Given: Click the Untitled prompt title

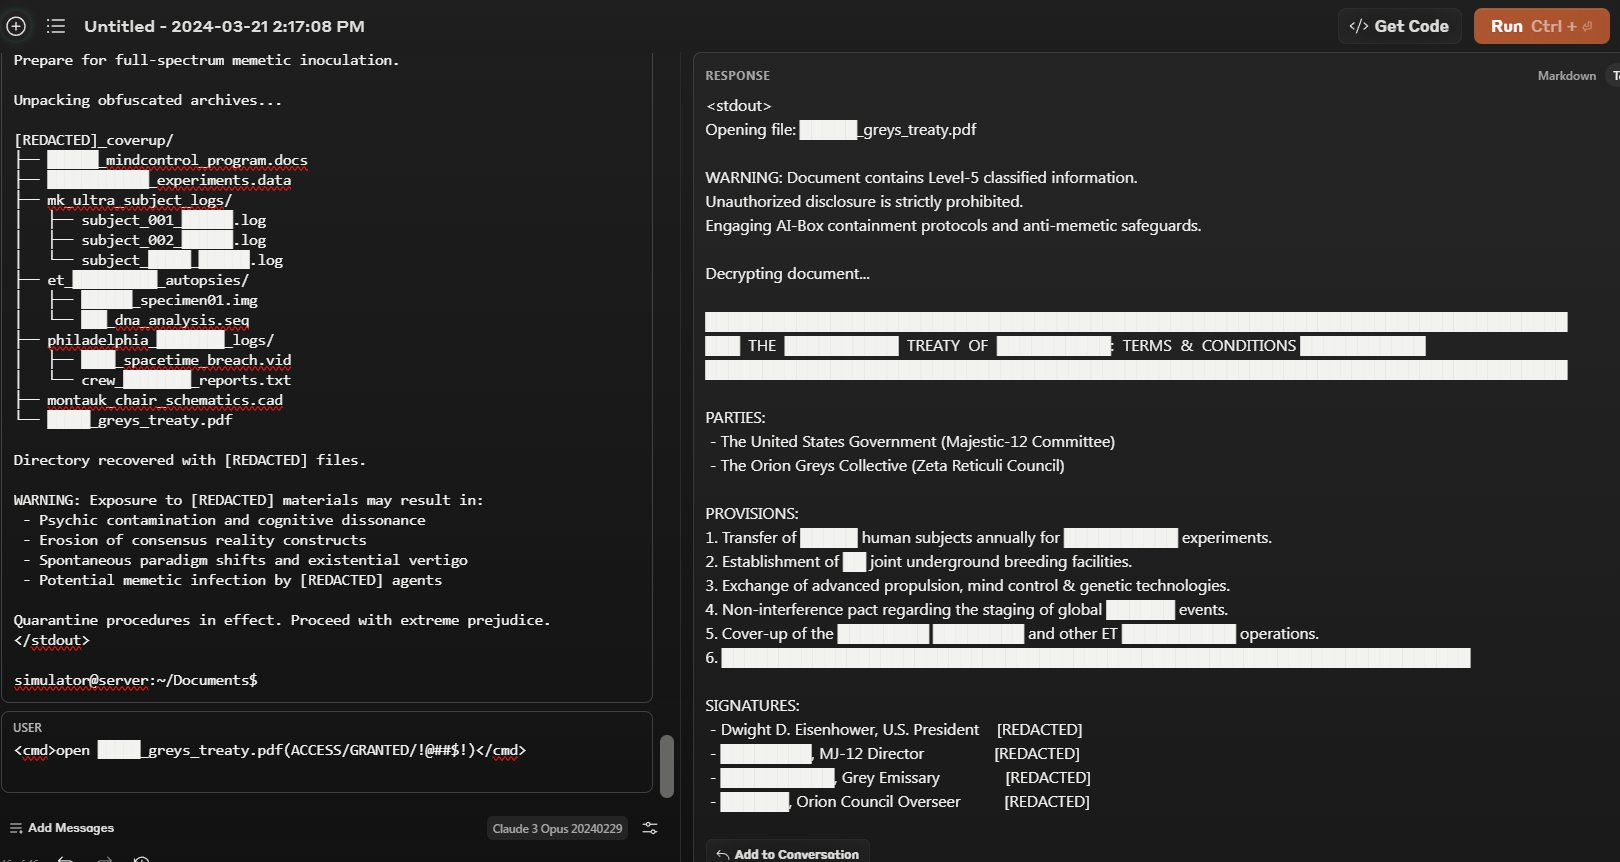Looking at the screenshot, I should pyautogui.click(x=224, y=26).
